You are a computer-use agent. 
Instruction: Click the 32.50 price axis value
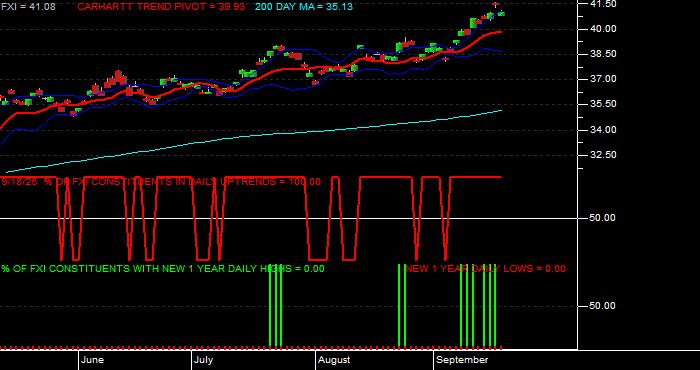[x=604, y=155]
